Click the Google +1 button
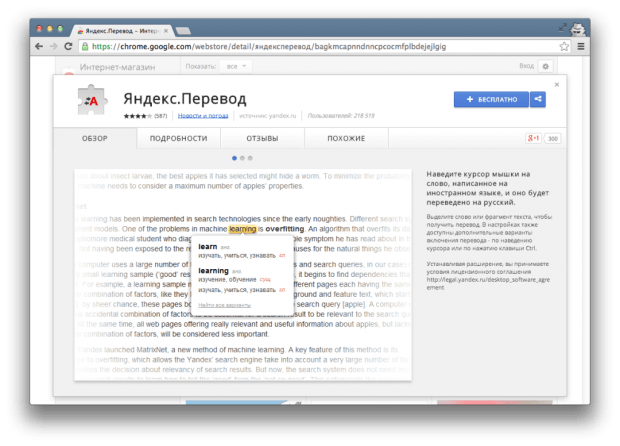620x446 pixels. pyautogui.click(x=533, y=138)
